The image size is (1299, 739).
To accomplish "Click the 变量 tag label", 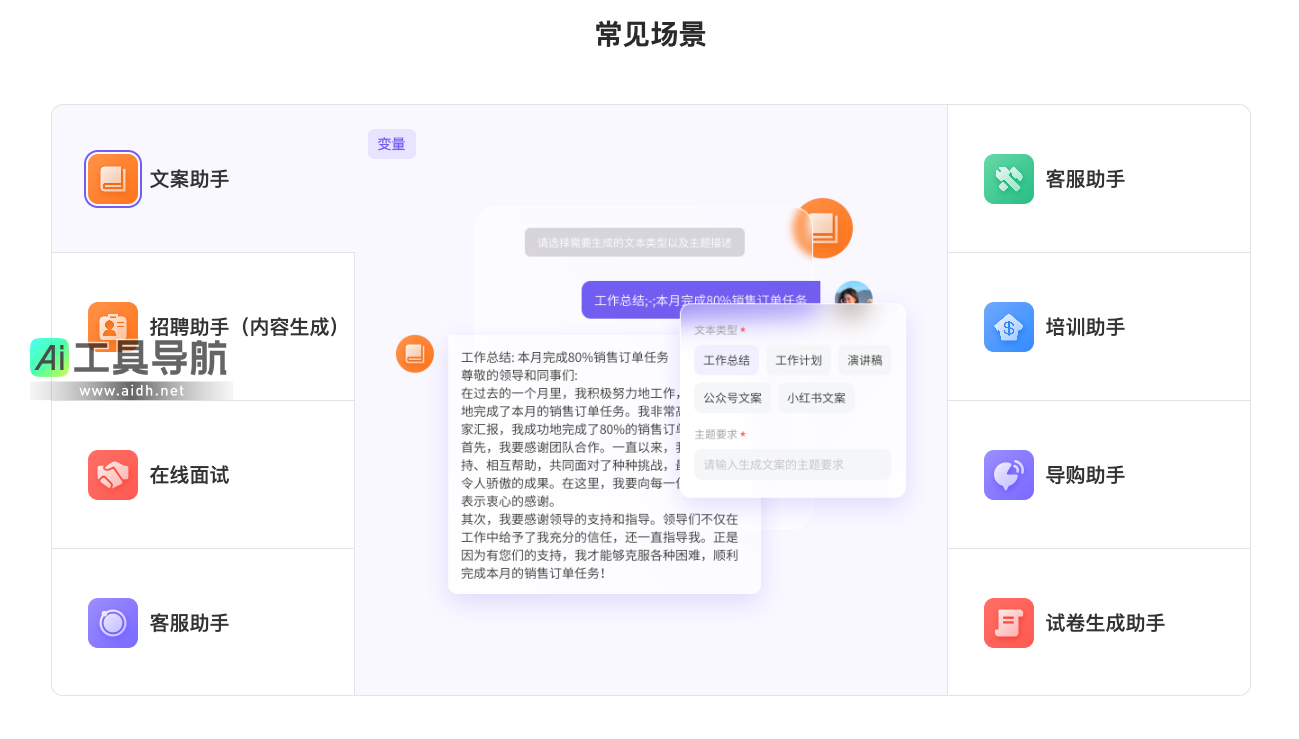I will pyautogui.click(x=392, y=144).
